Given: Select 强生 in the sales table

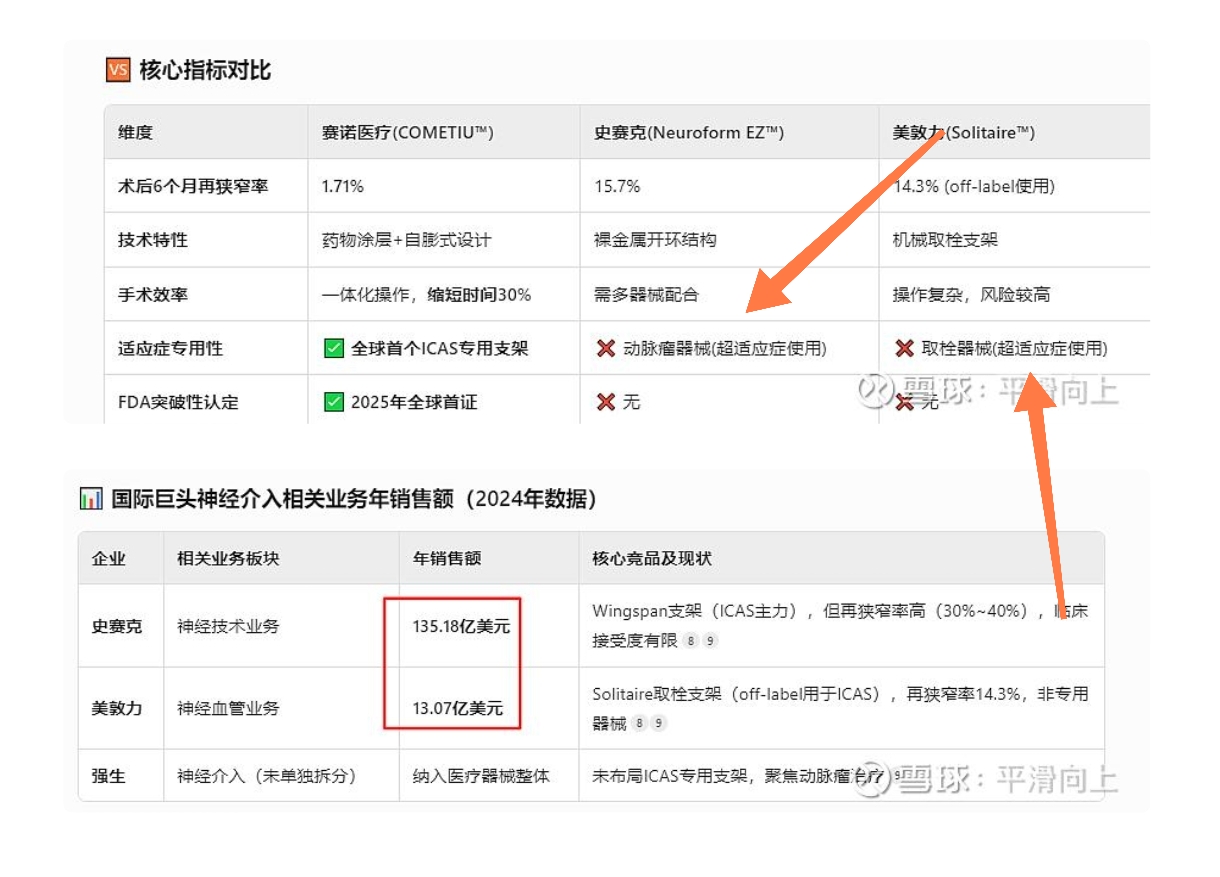Looking at the screenshot, I should click(x=109, y=775).
